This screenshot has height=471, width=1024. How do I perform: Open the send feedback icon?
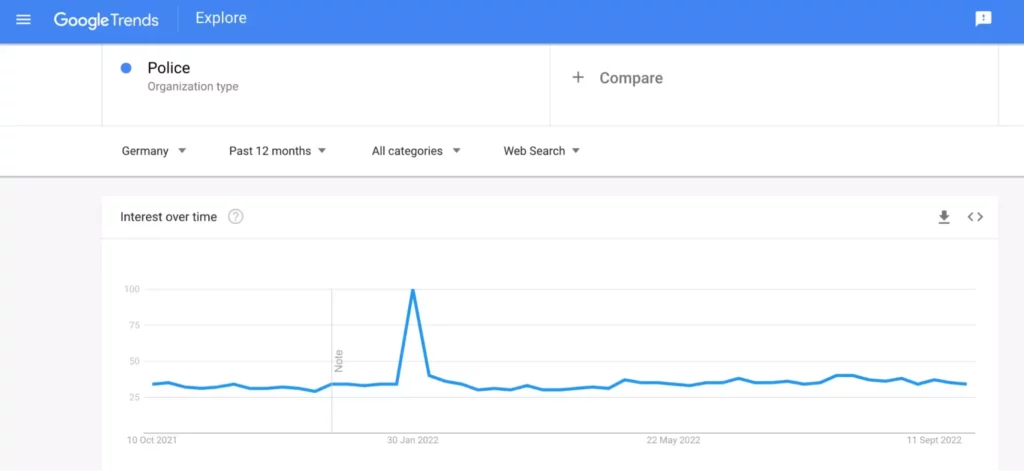[x=983, y=19]
